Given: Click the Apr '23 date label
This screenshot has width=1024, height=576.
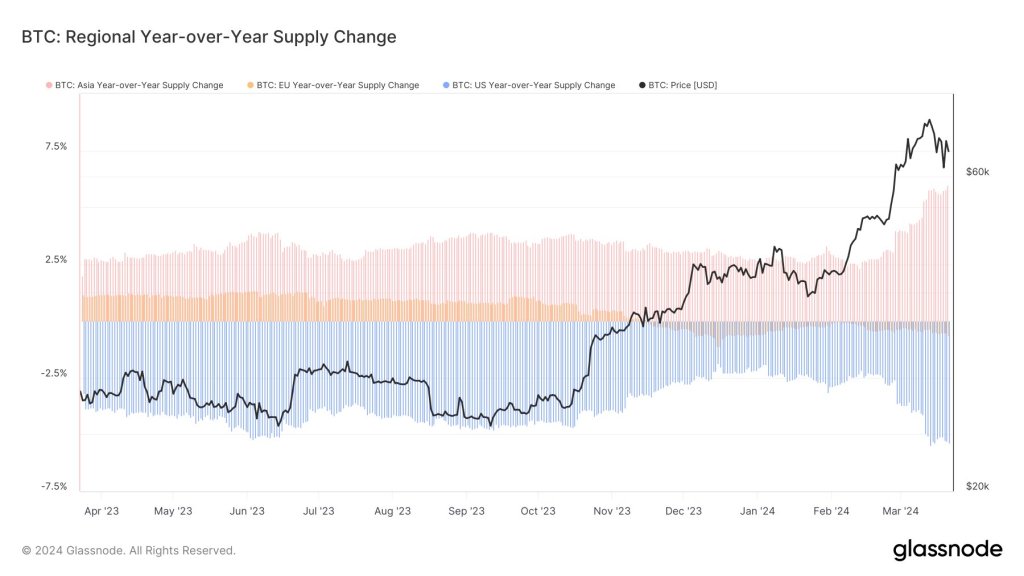Looking at the screenshot, I should pyautogui.click(x=101, y=511).
